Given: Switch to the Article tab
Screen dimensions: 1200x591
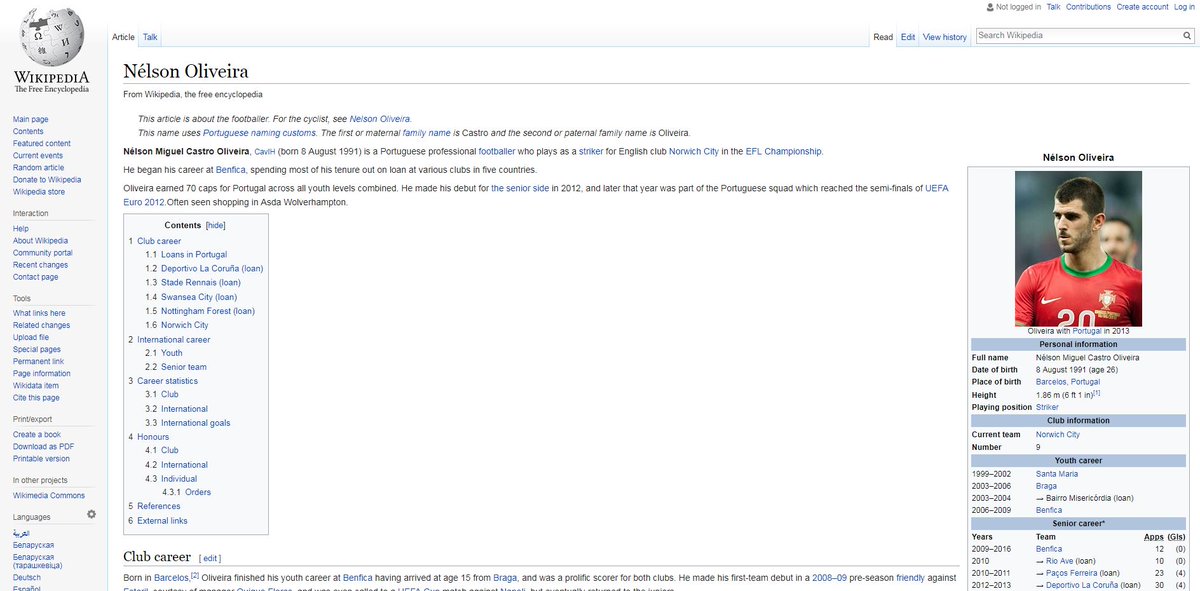Looking at the screenshot, I should tap(123, 37).
